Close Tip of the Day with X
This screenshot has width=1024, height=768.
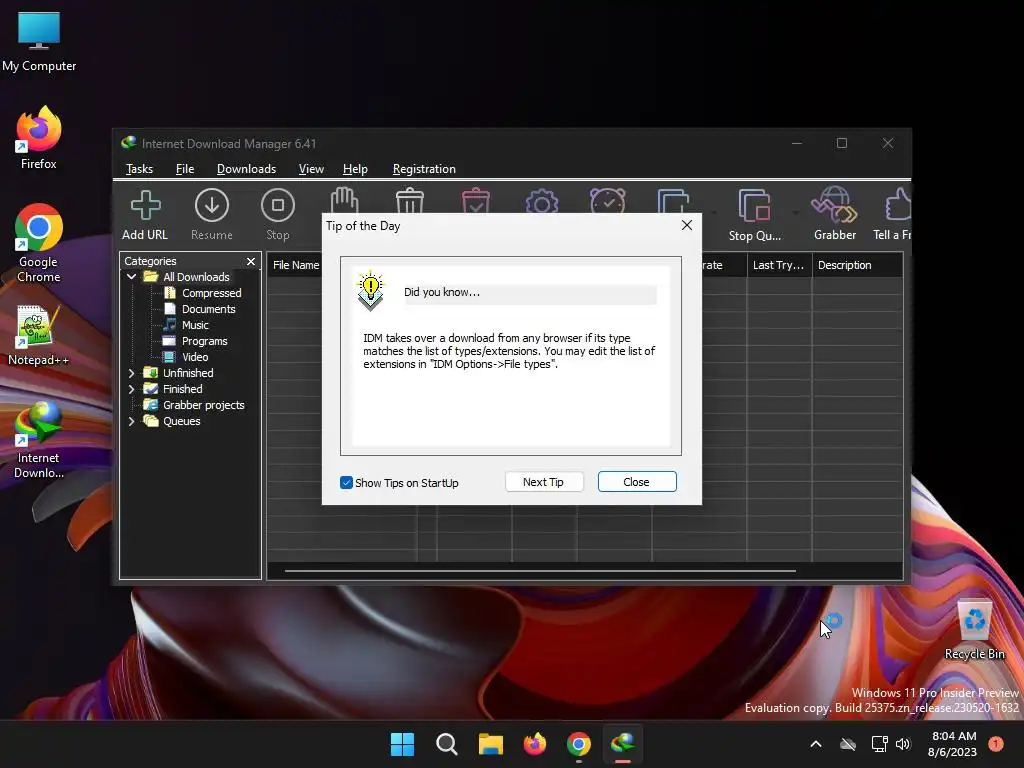coord(686,225)
